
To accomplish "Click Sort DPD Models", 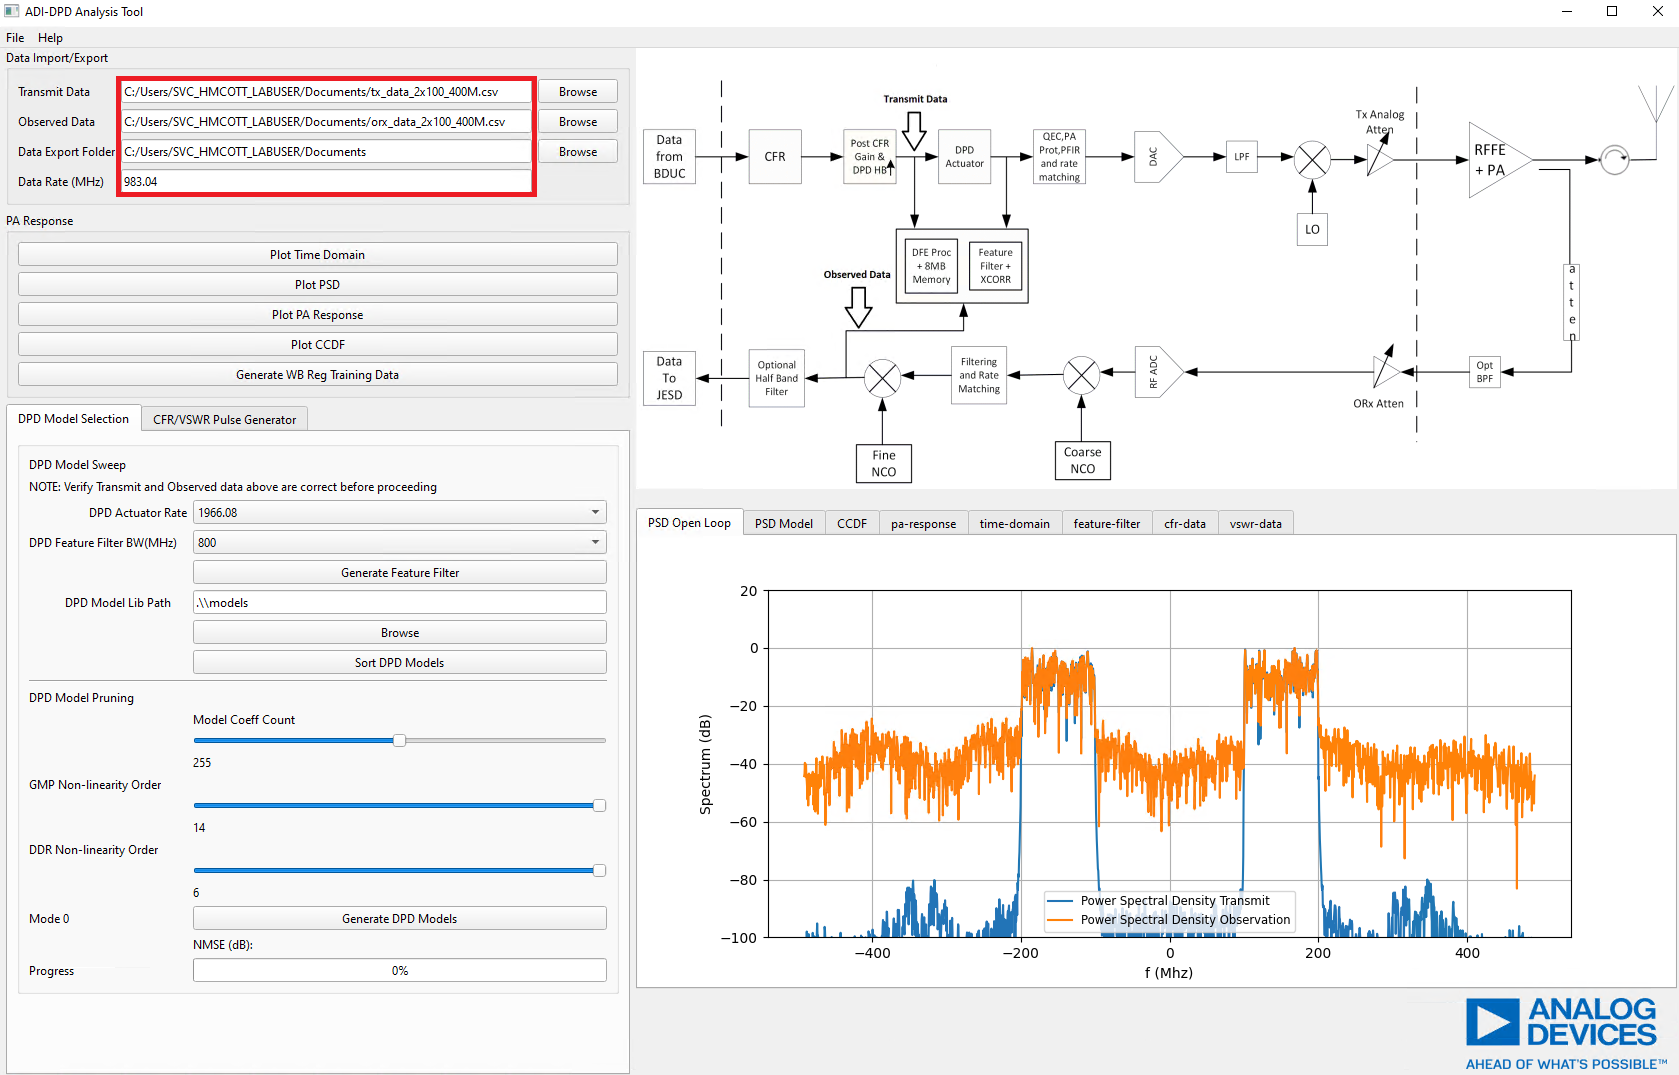I will 399,661.
